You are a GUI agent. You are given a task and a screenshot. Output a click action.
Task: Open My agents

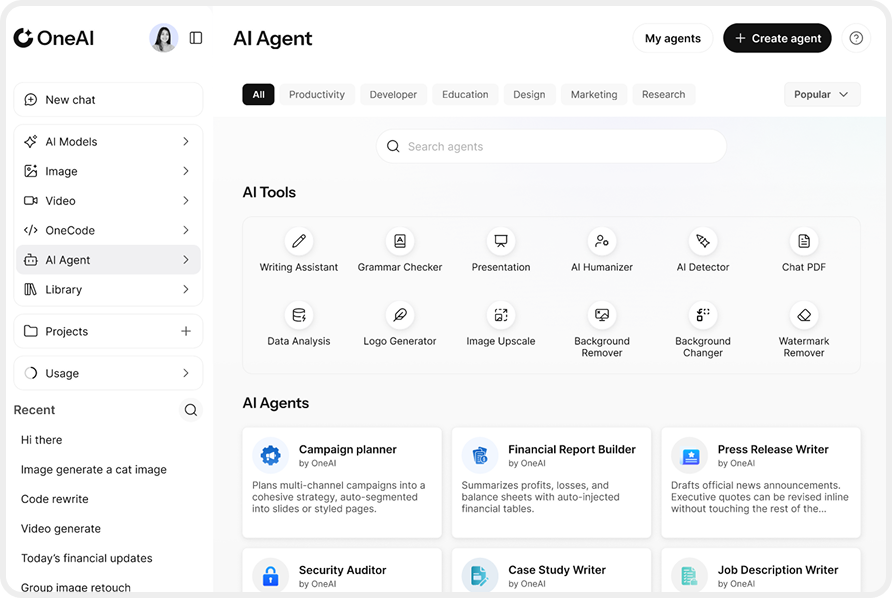(672, 38)
